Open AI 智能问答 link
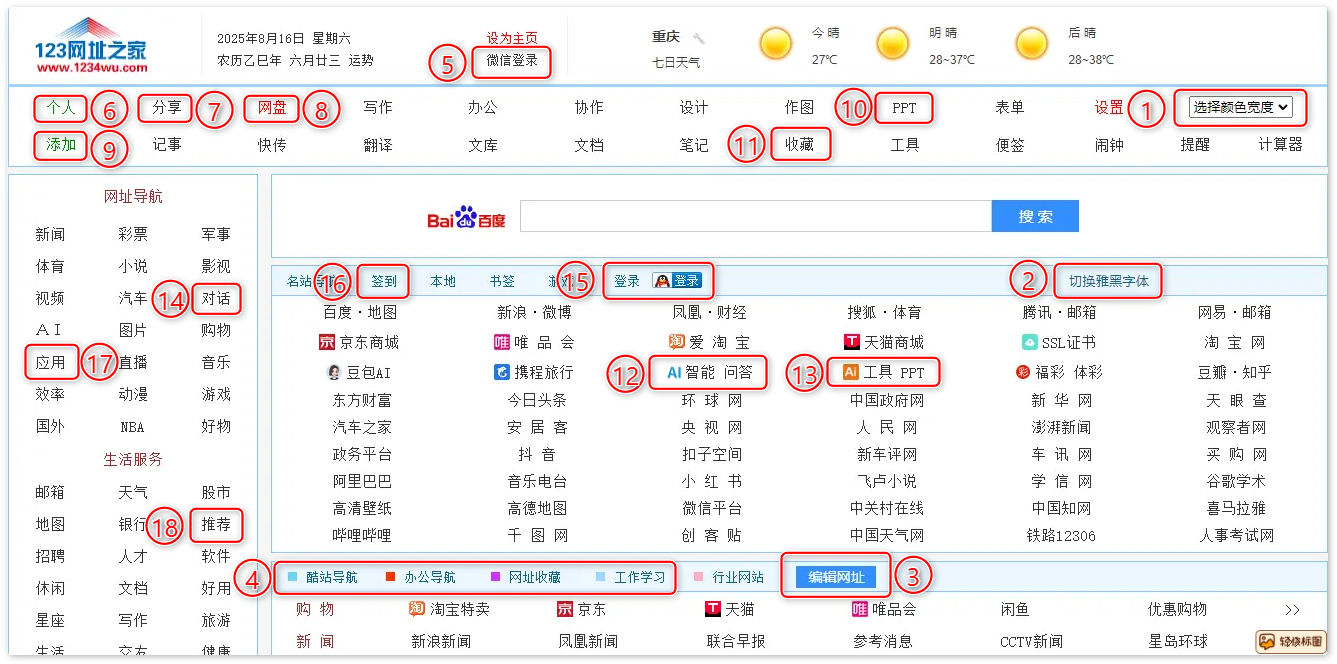 (709, 372)
